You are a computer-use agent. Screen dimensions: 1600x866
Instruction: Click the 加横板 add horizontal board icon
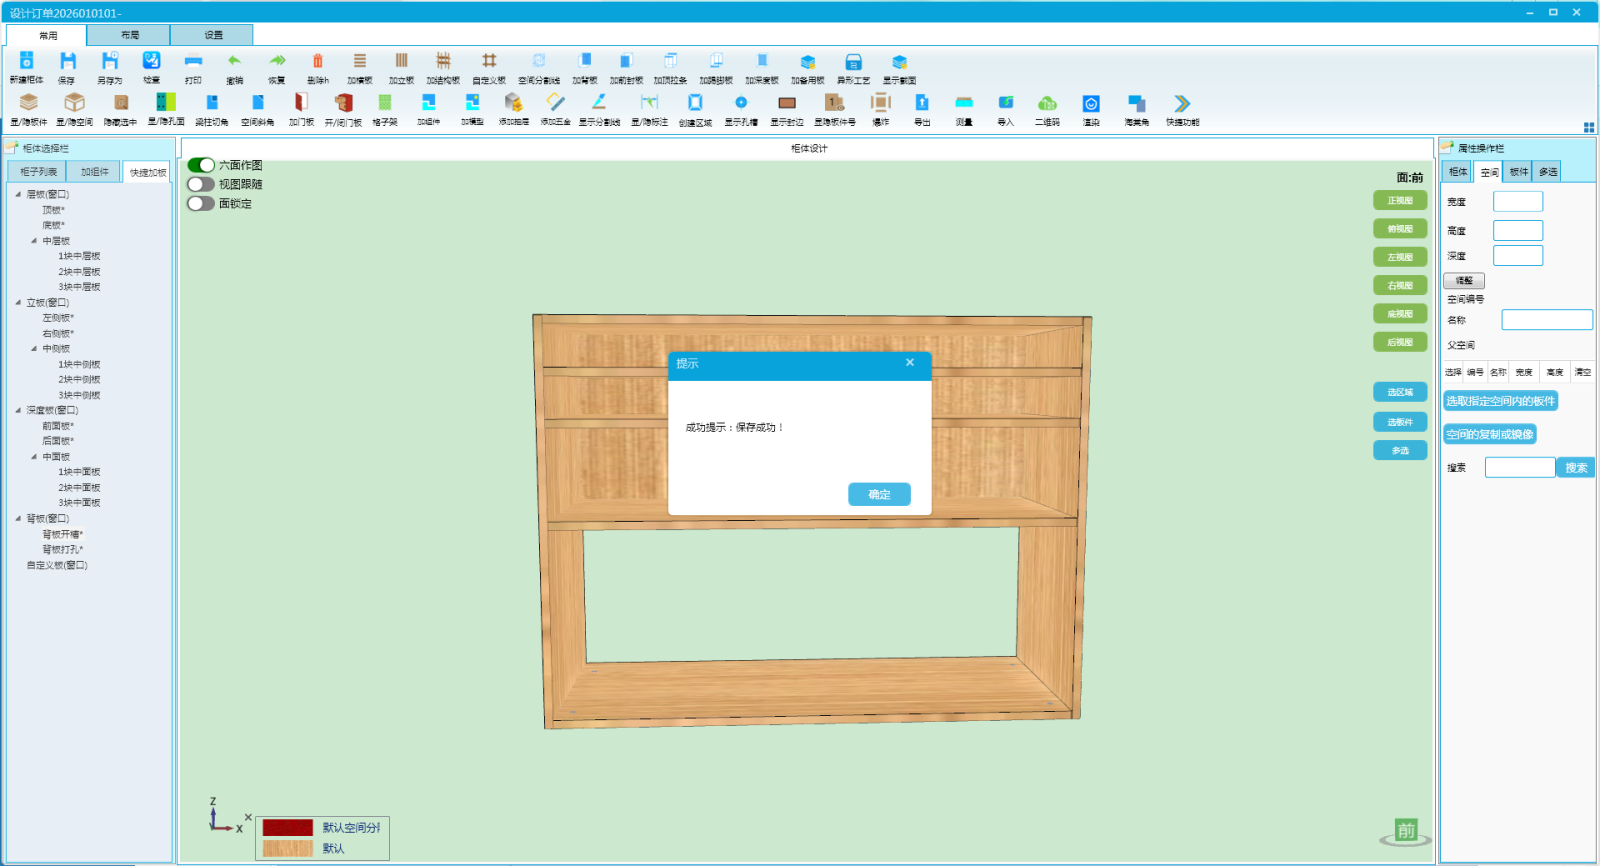[360, 62]
